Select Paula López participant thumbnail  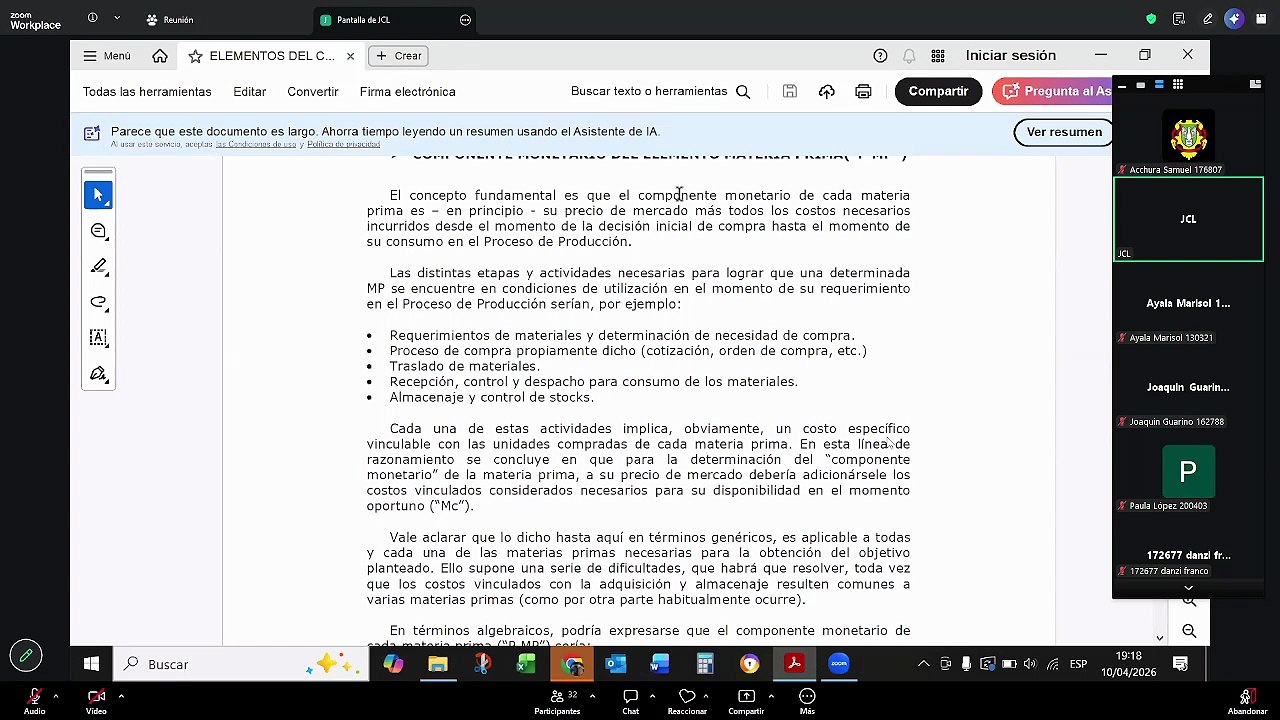pyautogui.click(x=1188, y=472)
